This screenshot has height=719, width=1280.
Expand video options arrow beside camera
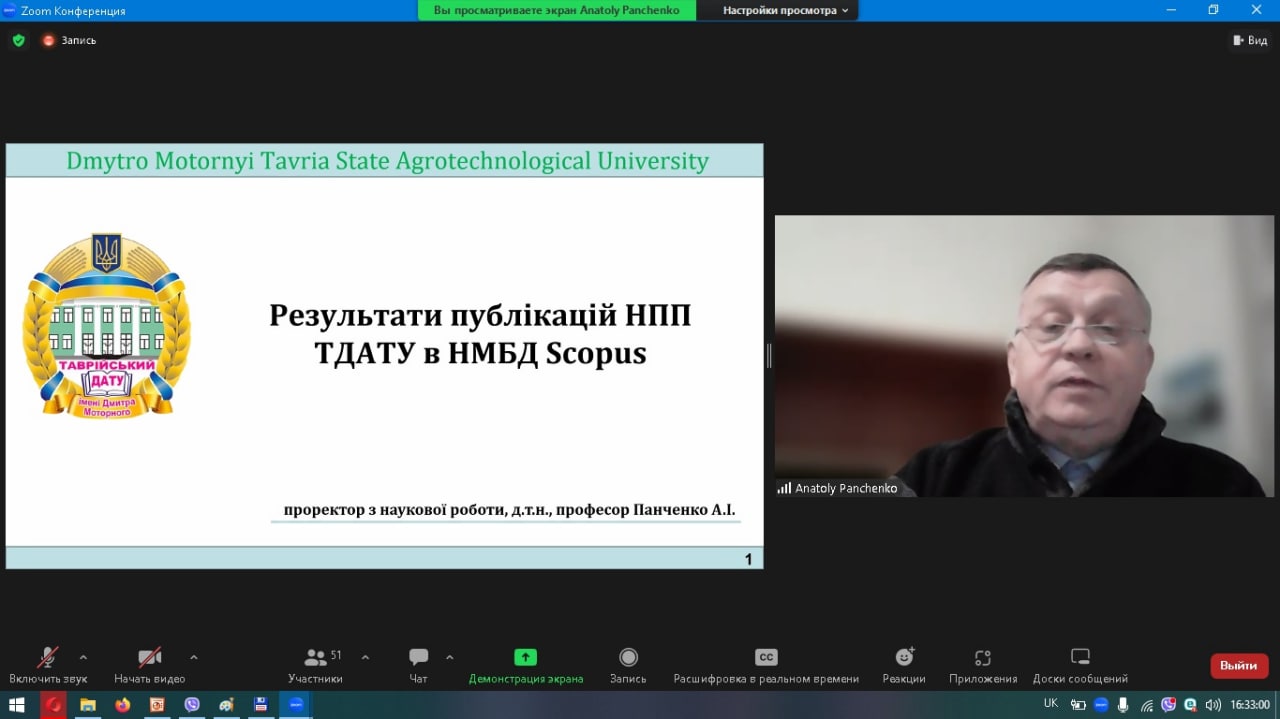pyautogui.click(x=193, y=657)
